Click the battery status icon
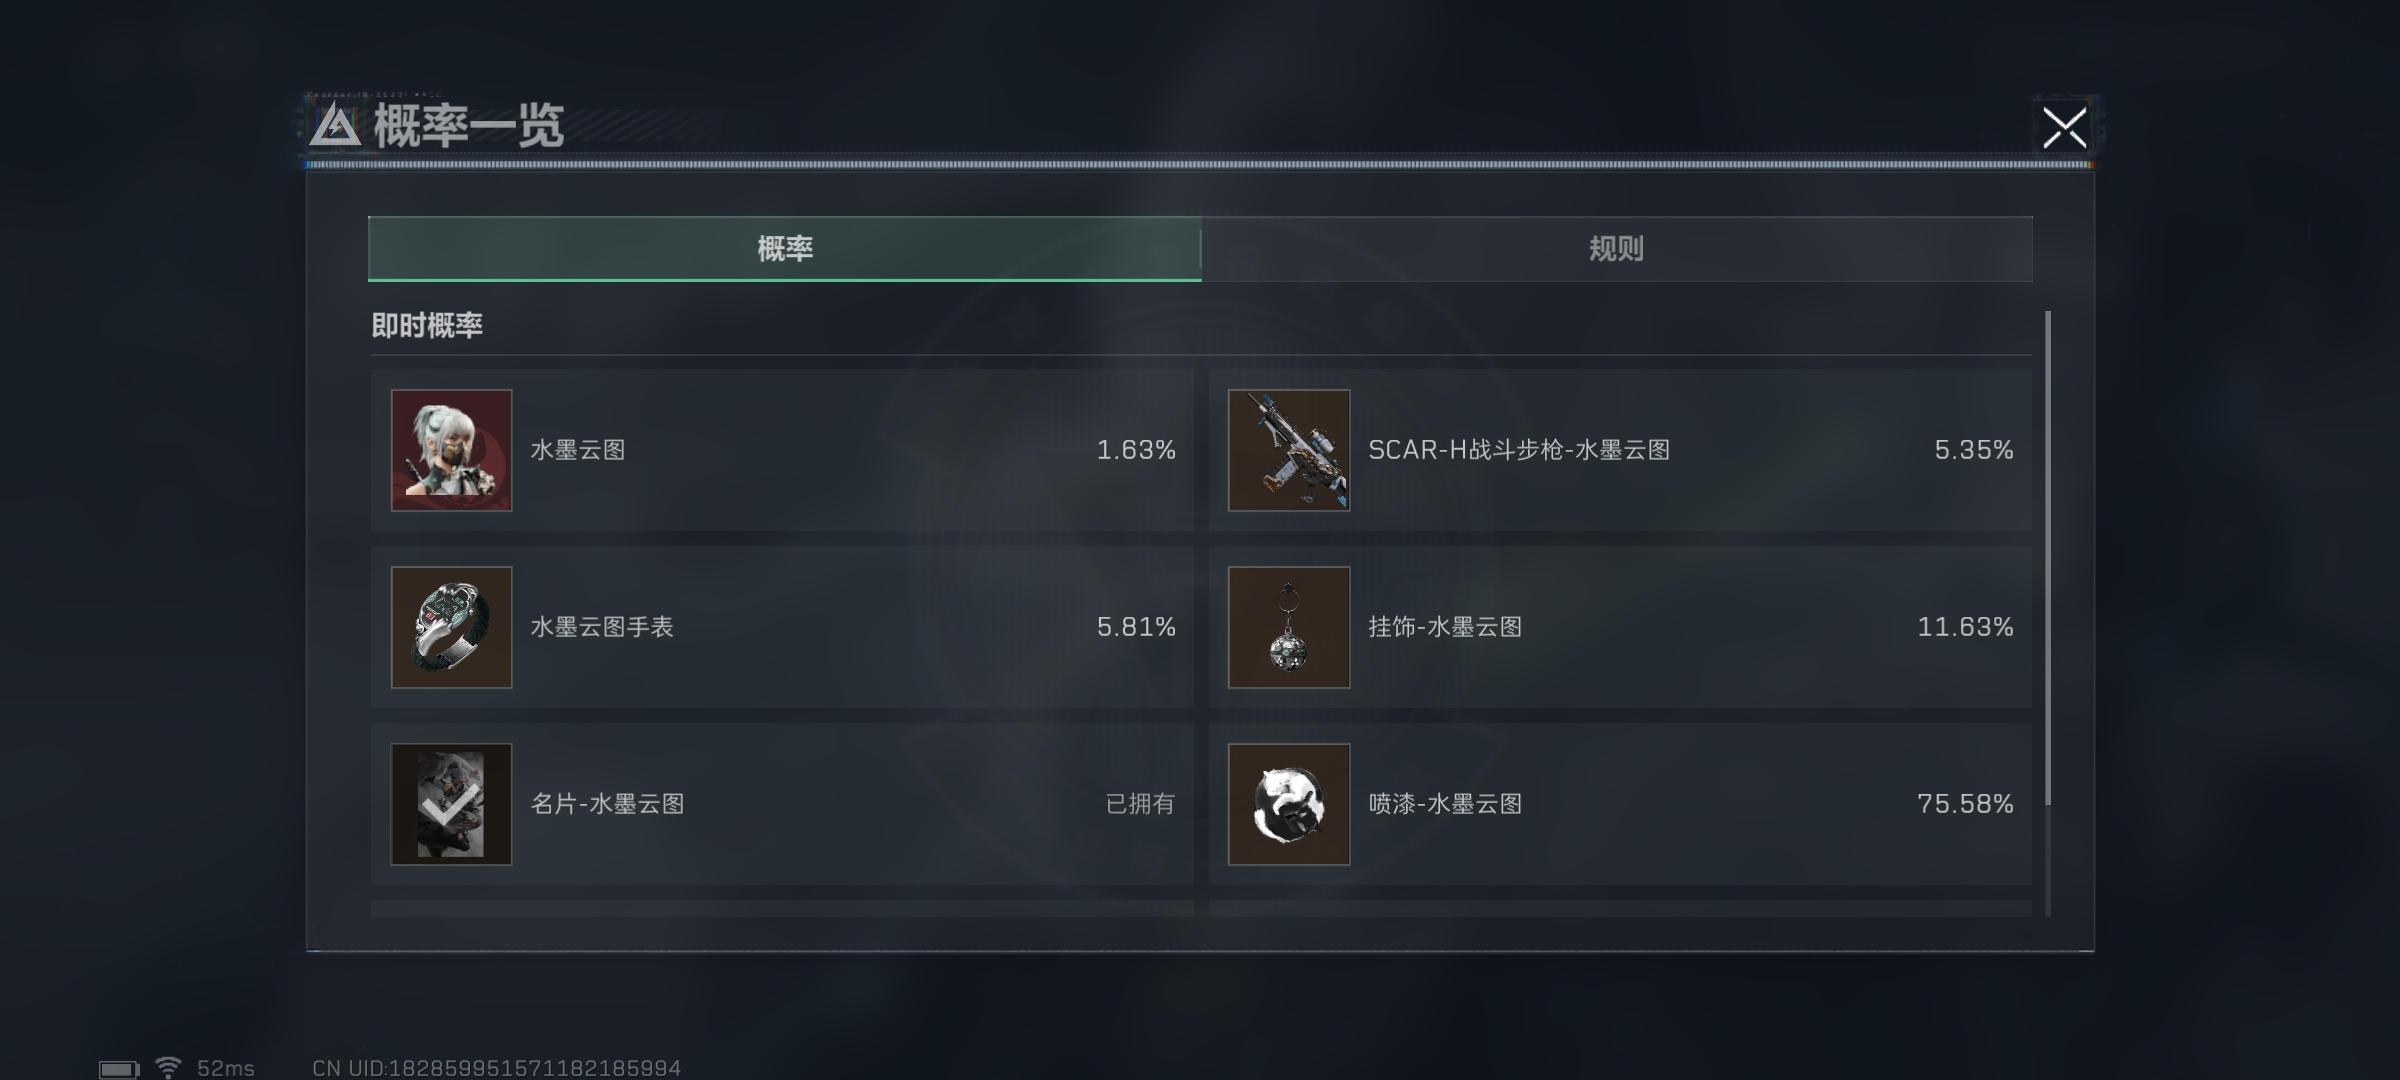Image resolution: width=2400 pixels, height=1080 pixels. pos(119,1069)
